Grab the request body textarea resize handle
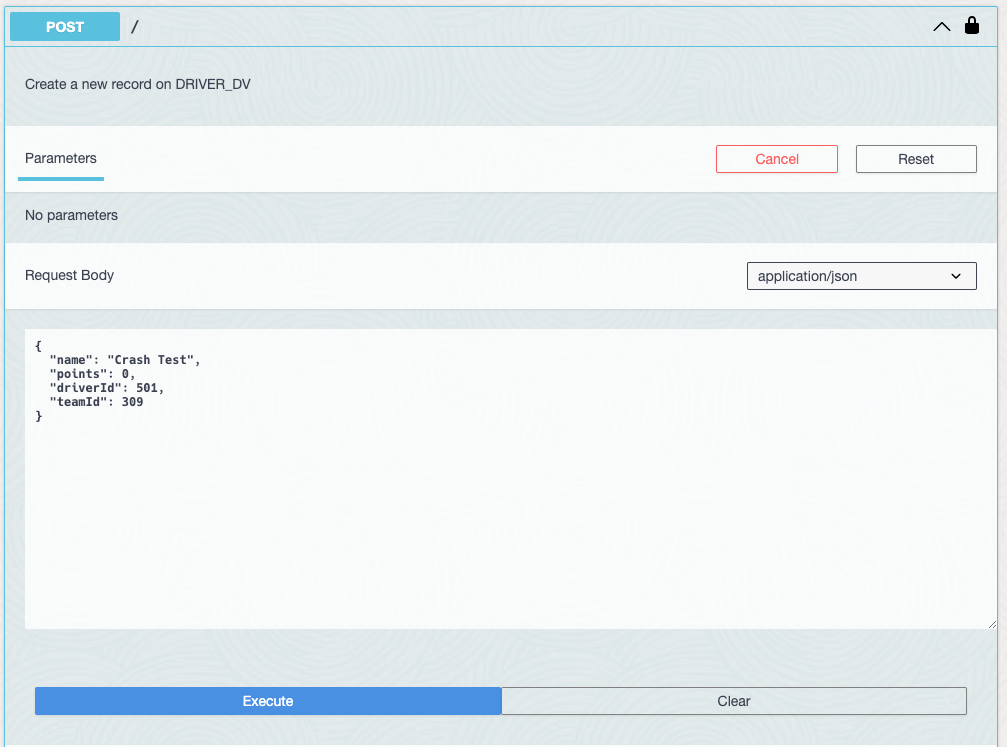 pos(991,623)
